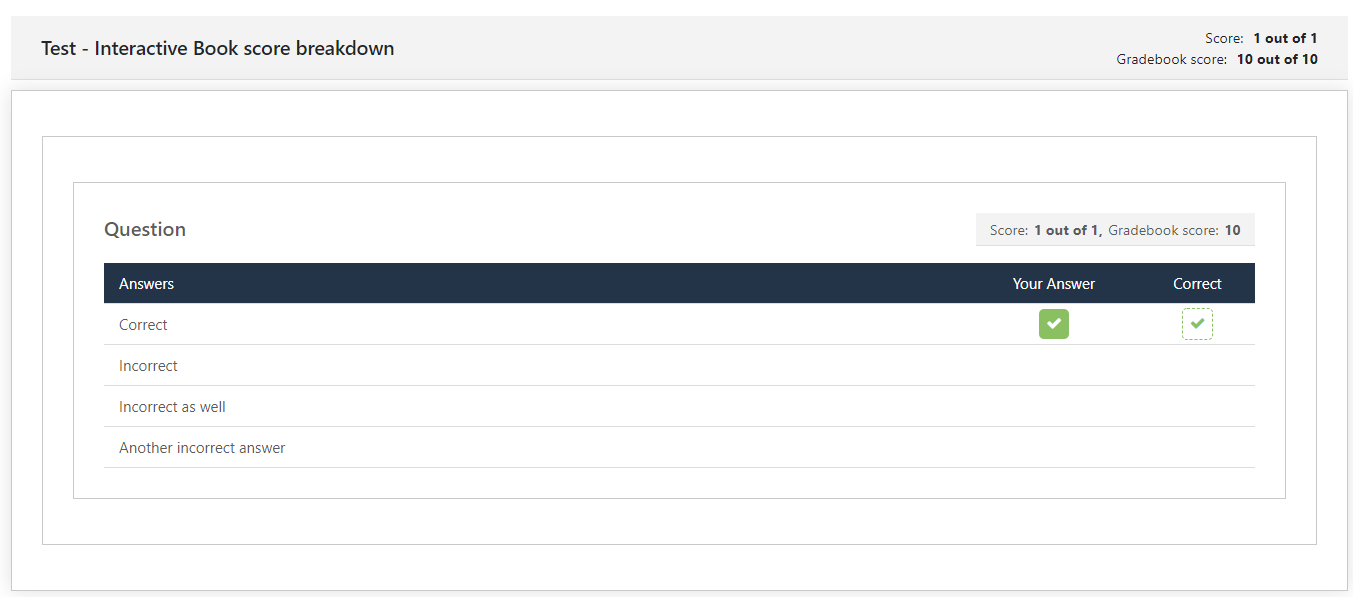
Task: Click the bold '10 out of 10' value
Action: pyautogui.click(x=1277, y=59)
